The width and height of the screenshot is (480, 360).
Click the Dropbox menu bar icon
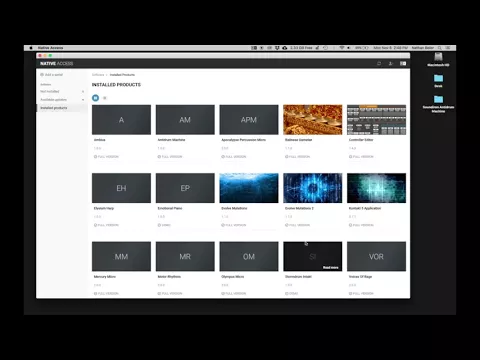(277, 48)
